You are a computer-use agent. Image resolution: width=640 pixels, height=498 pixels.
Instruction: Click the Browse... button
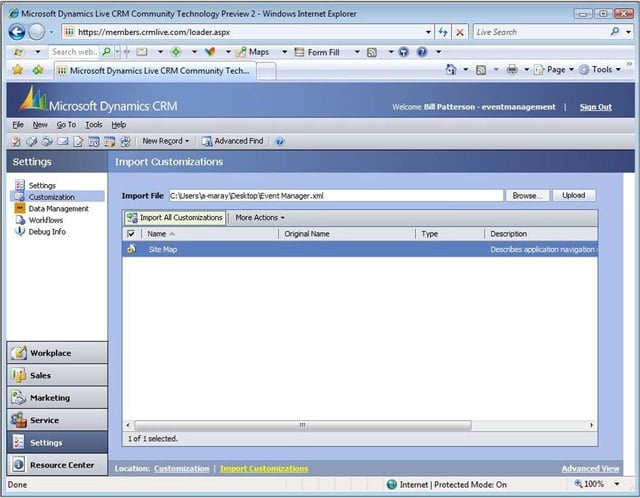527,196
